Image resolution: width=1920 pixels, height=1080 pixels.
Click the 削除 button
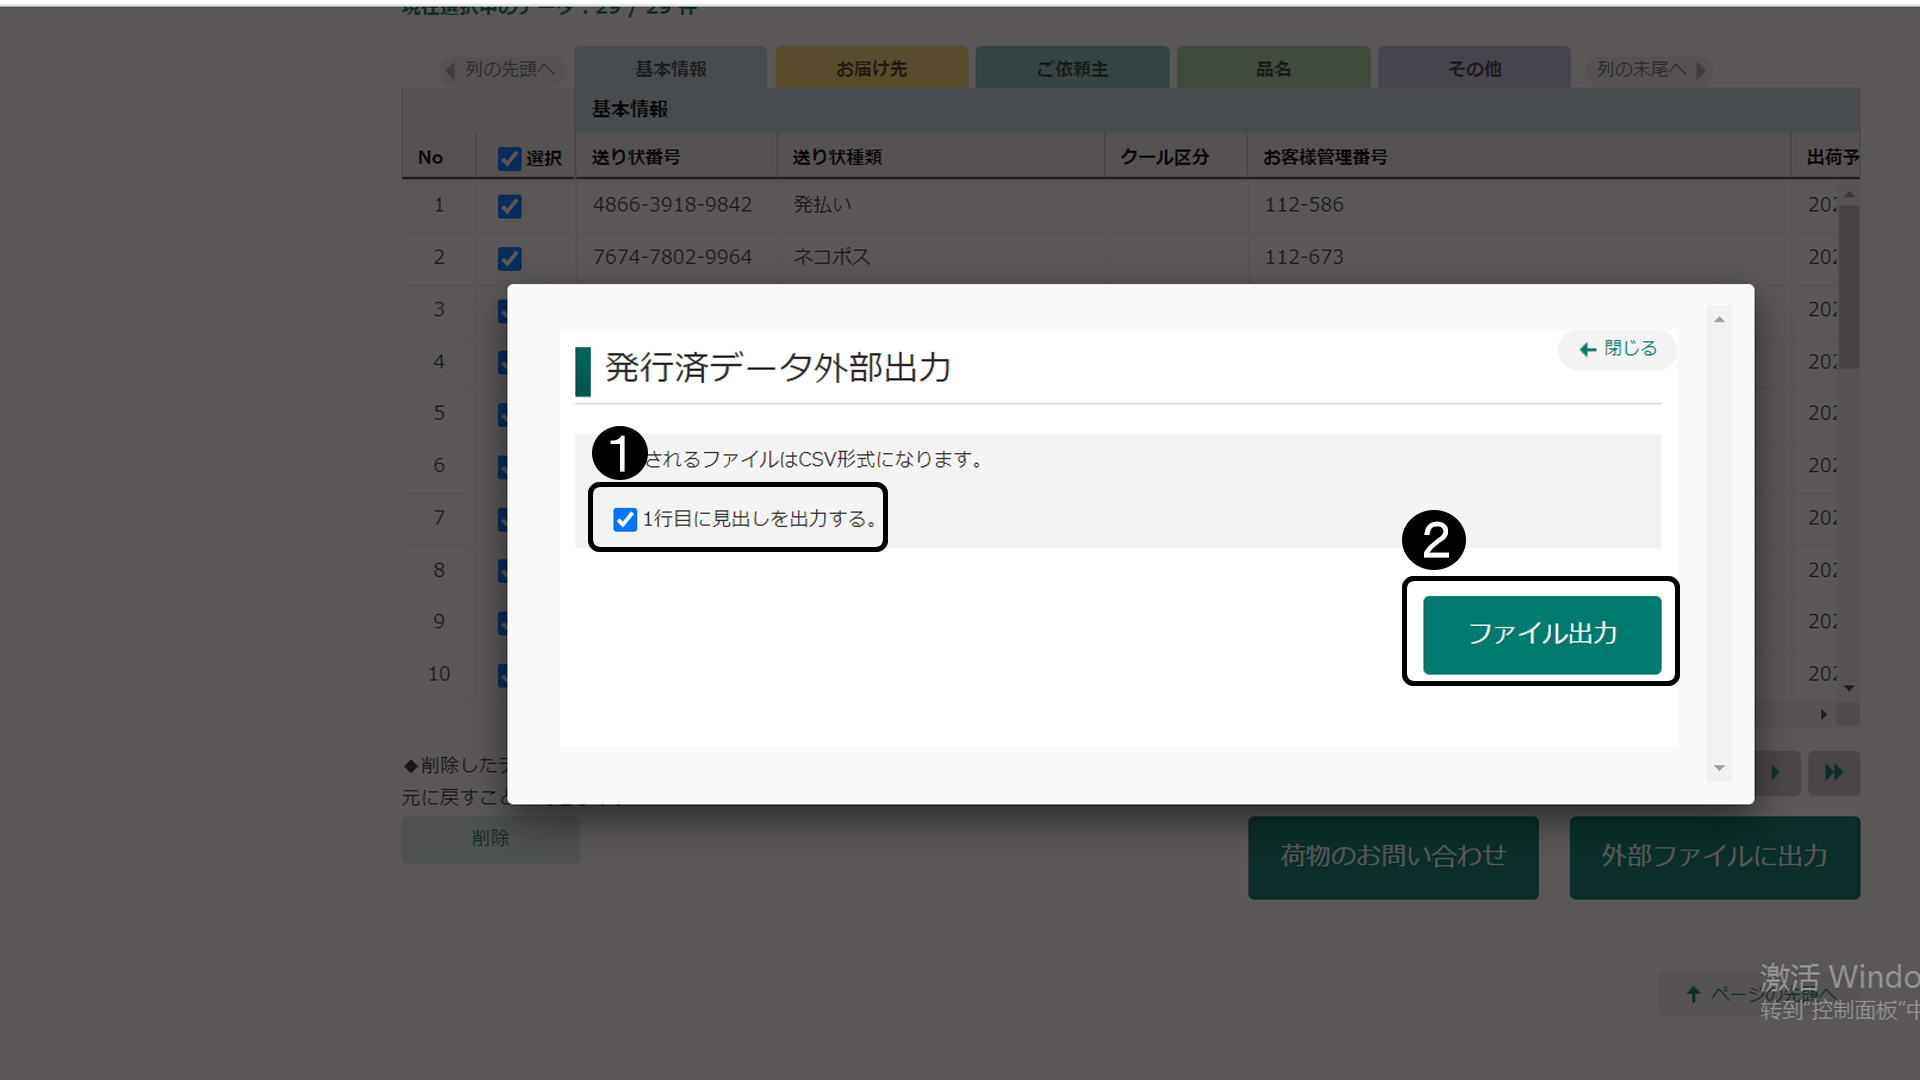point(490,838)
